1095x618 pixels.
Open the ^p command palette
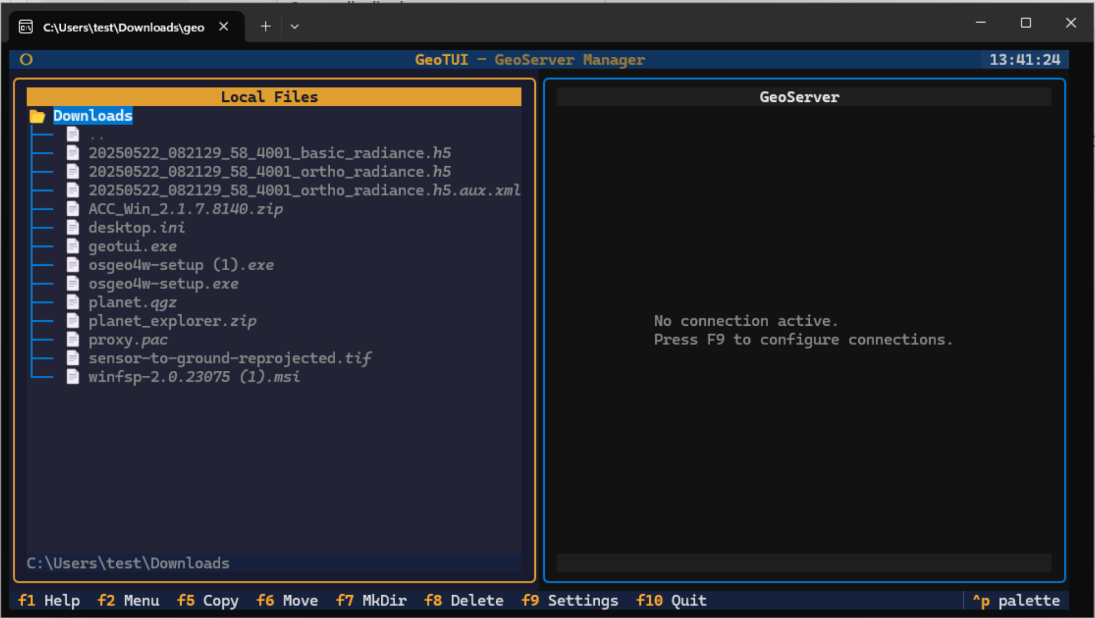1016,601
